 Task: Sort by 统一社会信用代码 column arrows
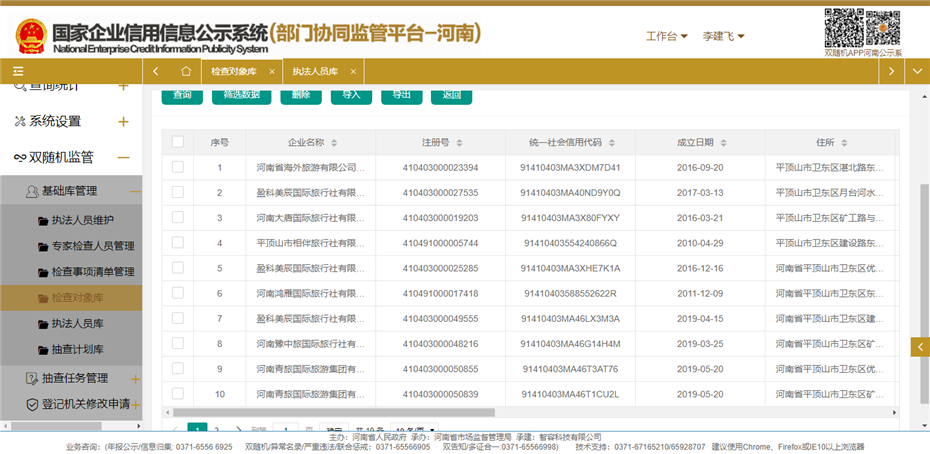tap(611, 143)
